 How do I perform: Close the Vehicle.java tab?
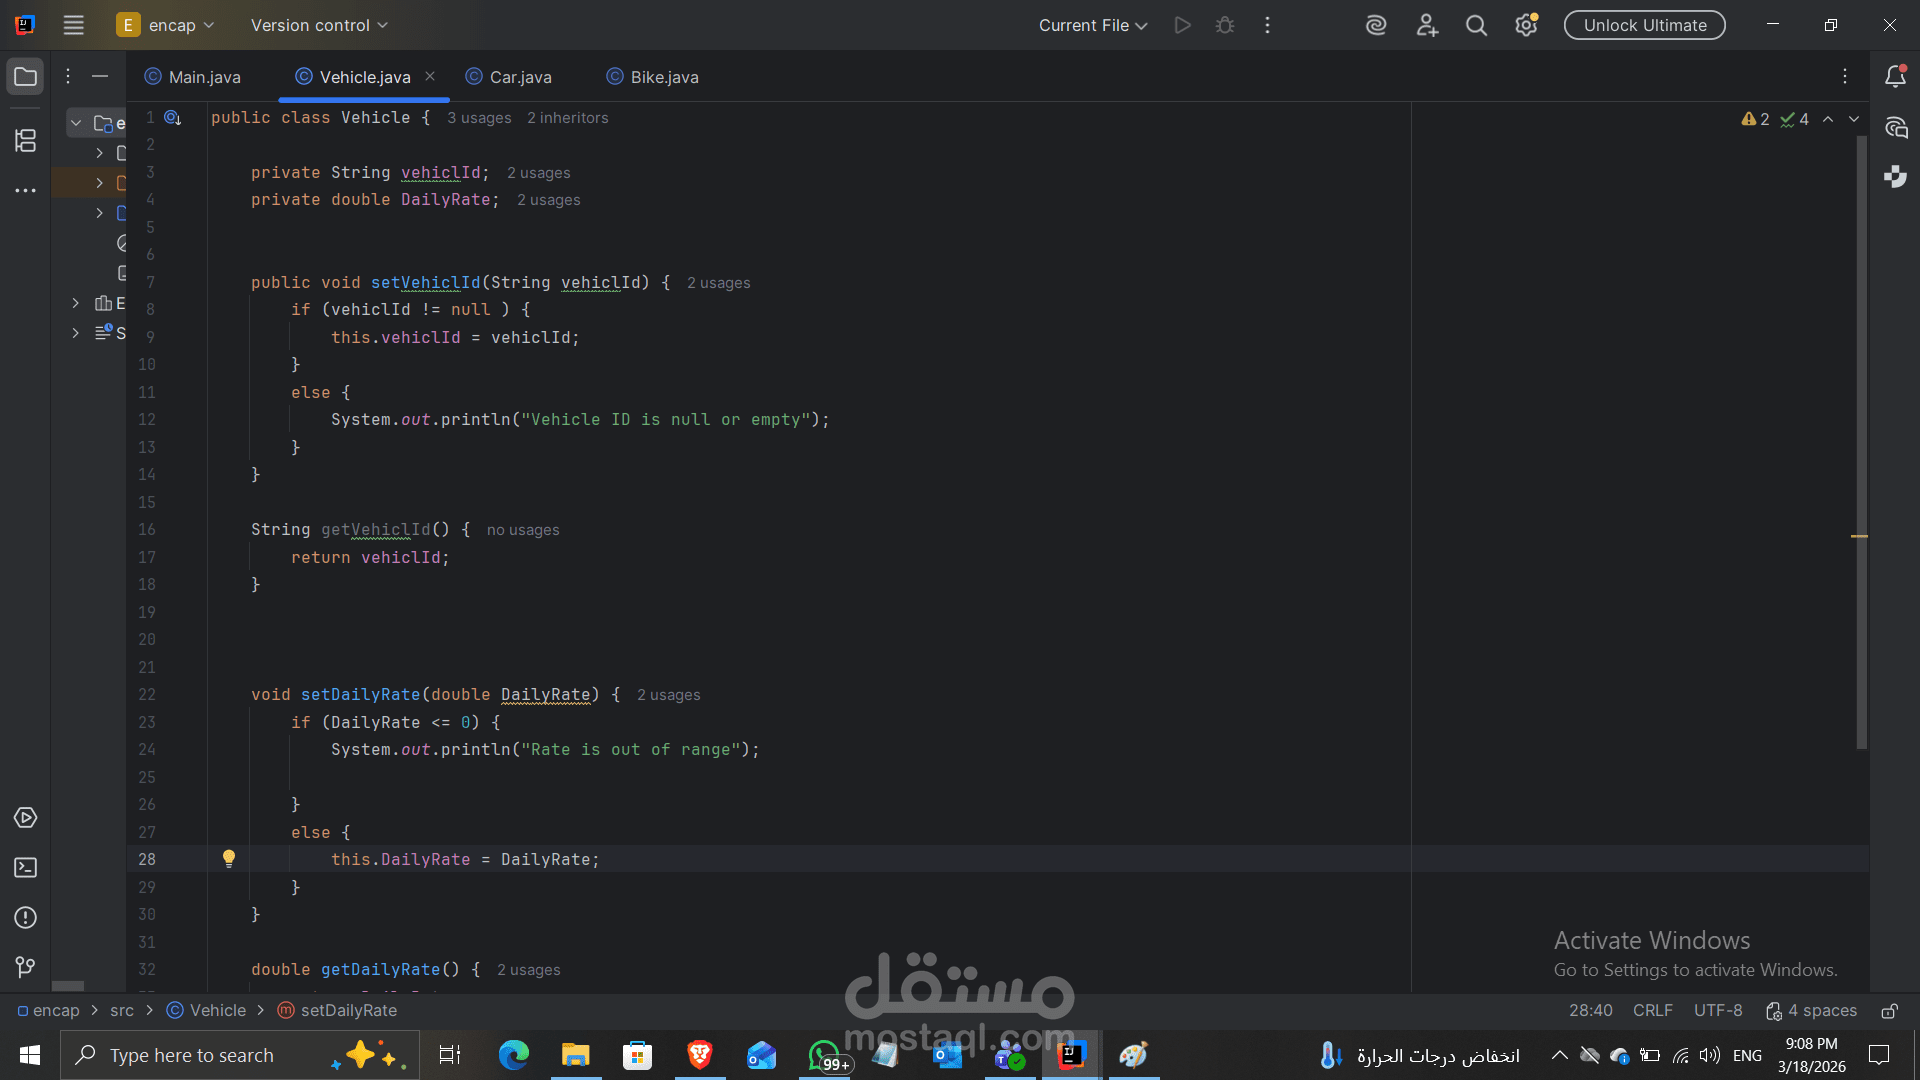click(x=430, y=76)
